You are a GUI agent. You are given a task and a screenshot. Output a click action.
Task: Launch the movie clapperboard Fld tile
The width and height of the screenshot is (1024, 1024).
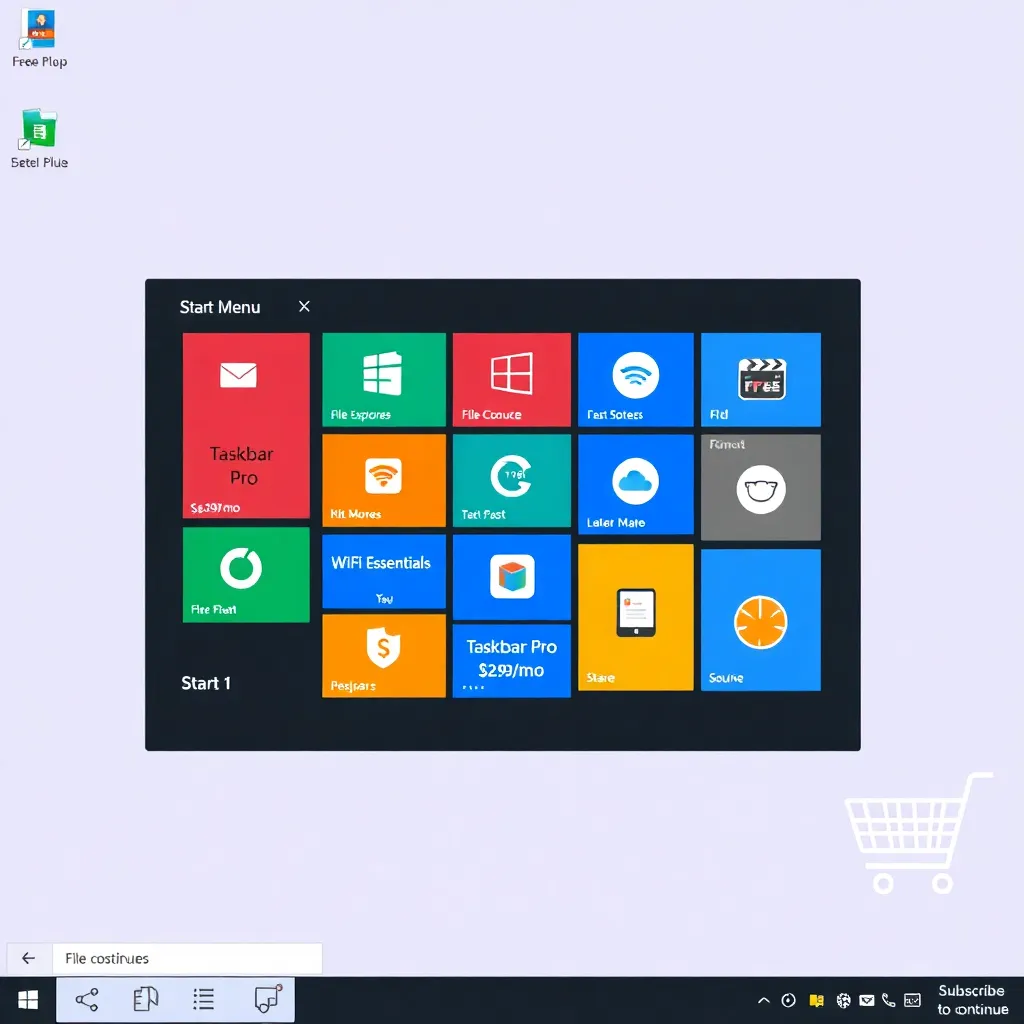[x=760, y=380]
